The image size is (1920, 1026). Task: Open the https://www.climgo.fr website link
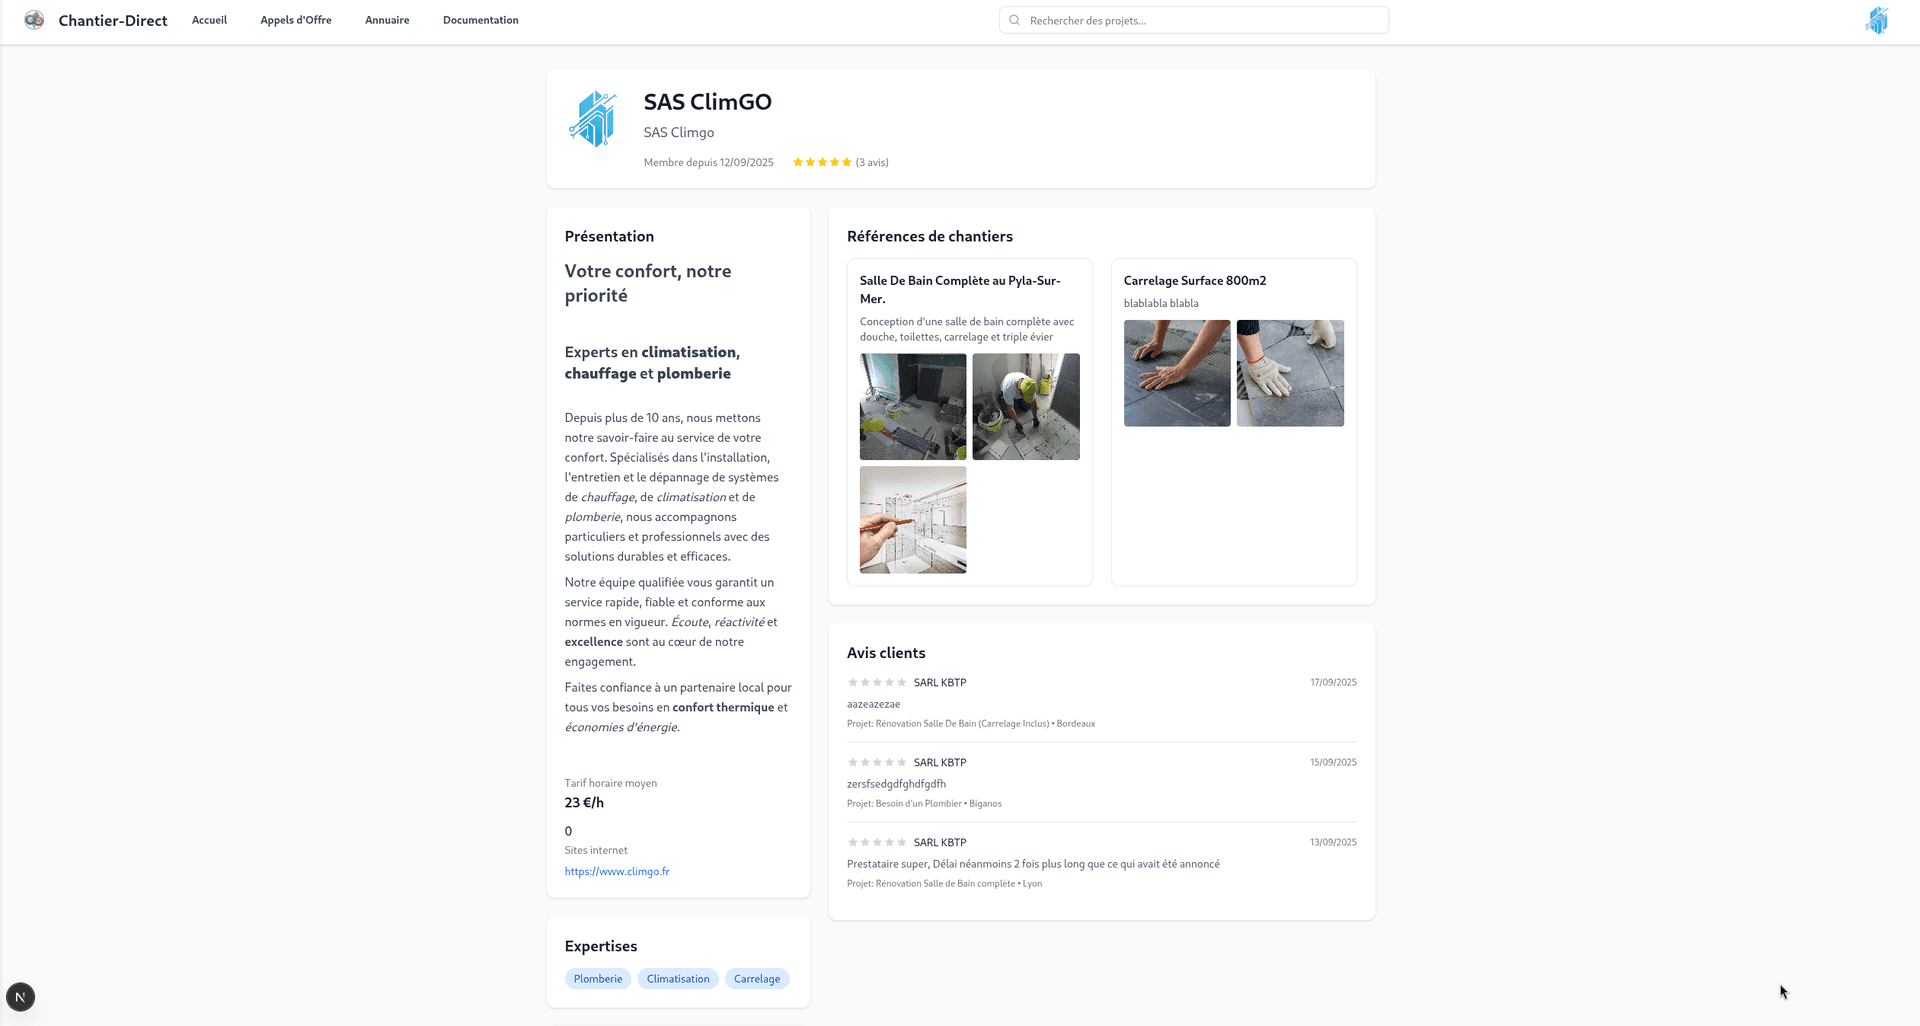click(x=616, y=872)
